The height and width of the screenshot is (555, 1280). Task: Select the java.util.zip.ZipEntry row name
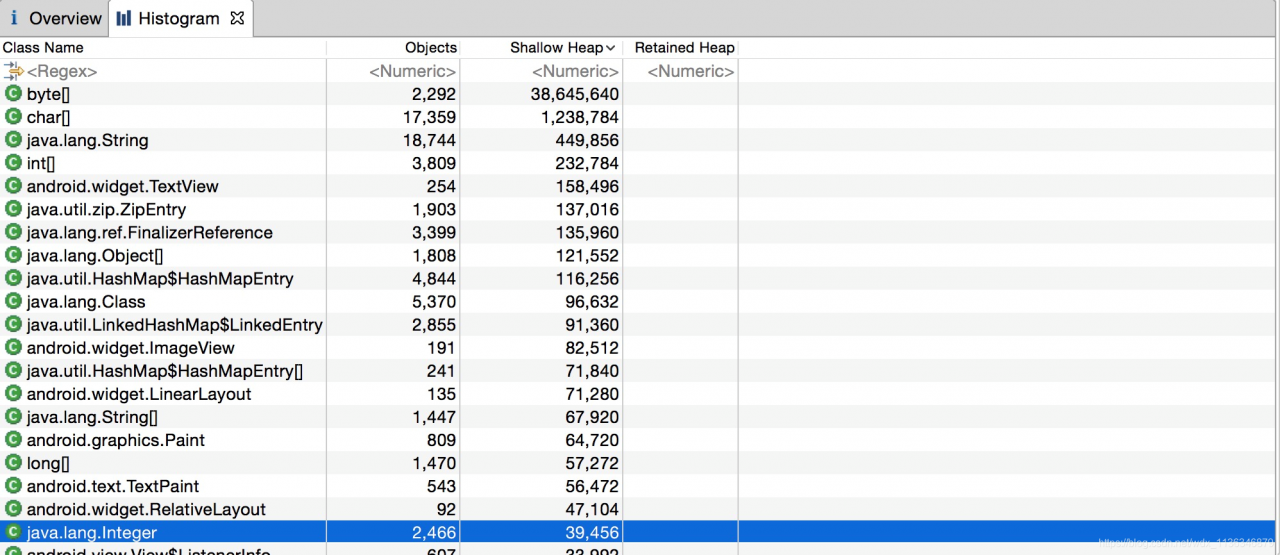(x=107, y=209)
